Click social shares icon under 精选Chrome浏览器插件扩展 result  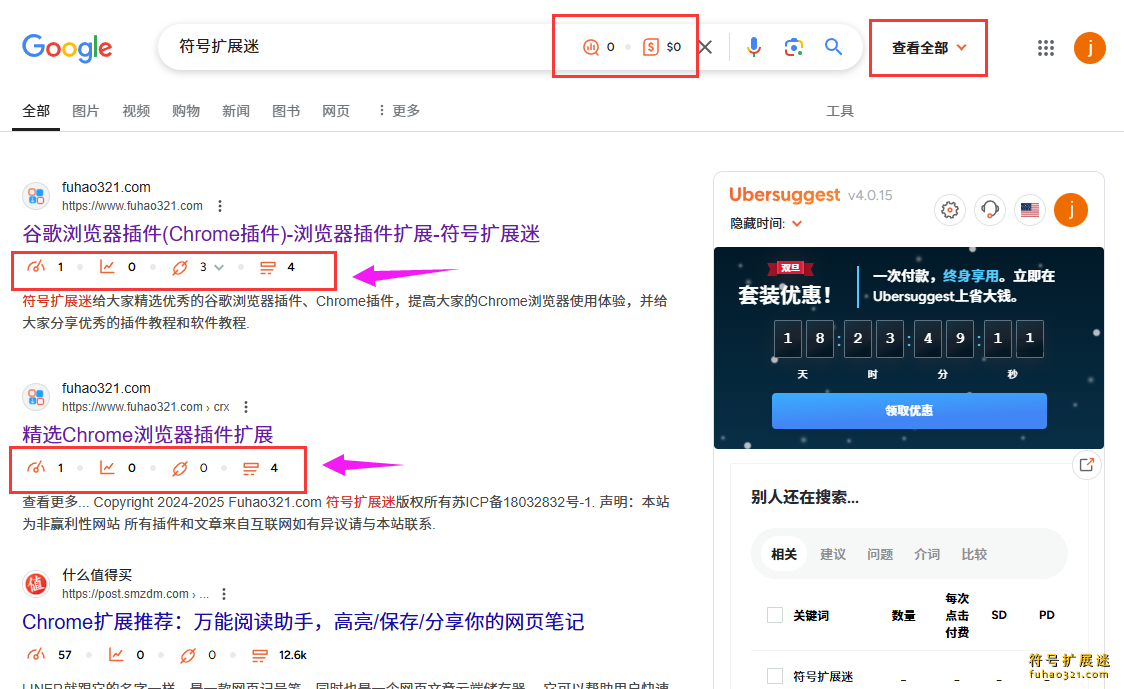(x=251, y=468)
